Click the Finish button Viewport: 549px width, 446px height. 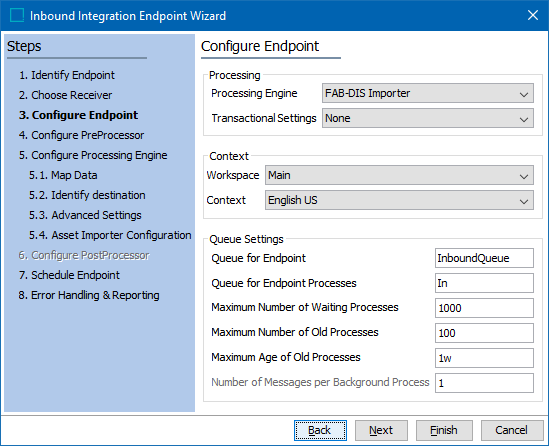point(444,430)
